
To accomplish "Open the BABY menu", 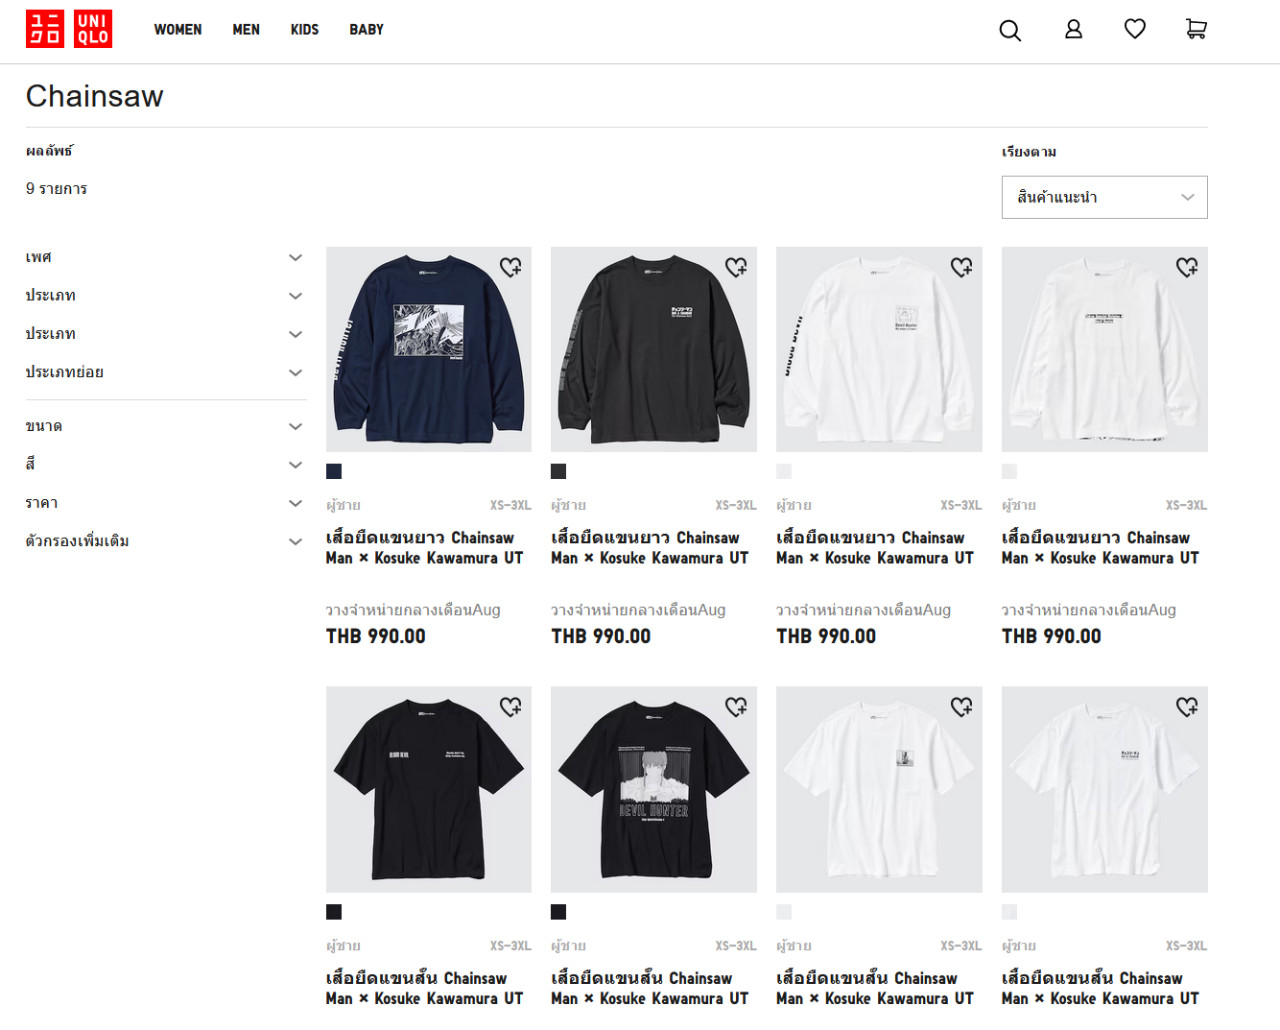I will [366, 30].
